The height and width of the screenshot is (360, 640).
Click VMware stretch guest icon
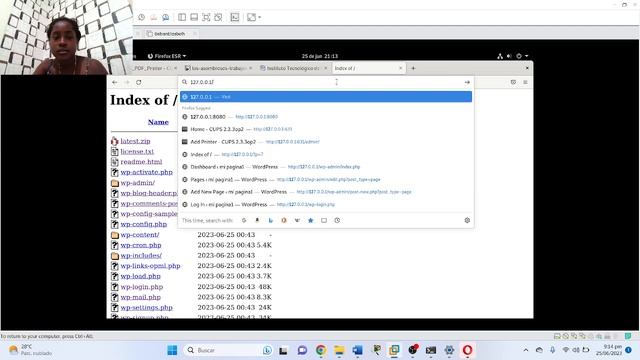(x=251, y=17)
